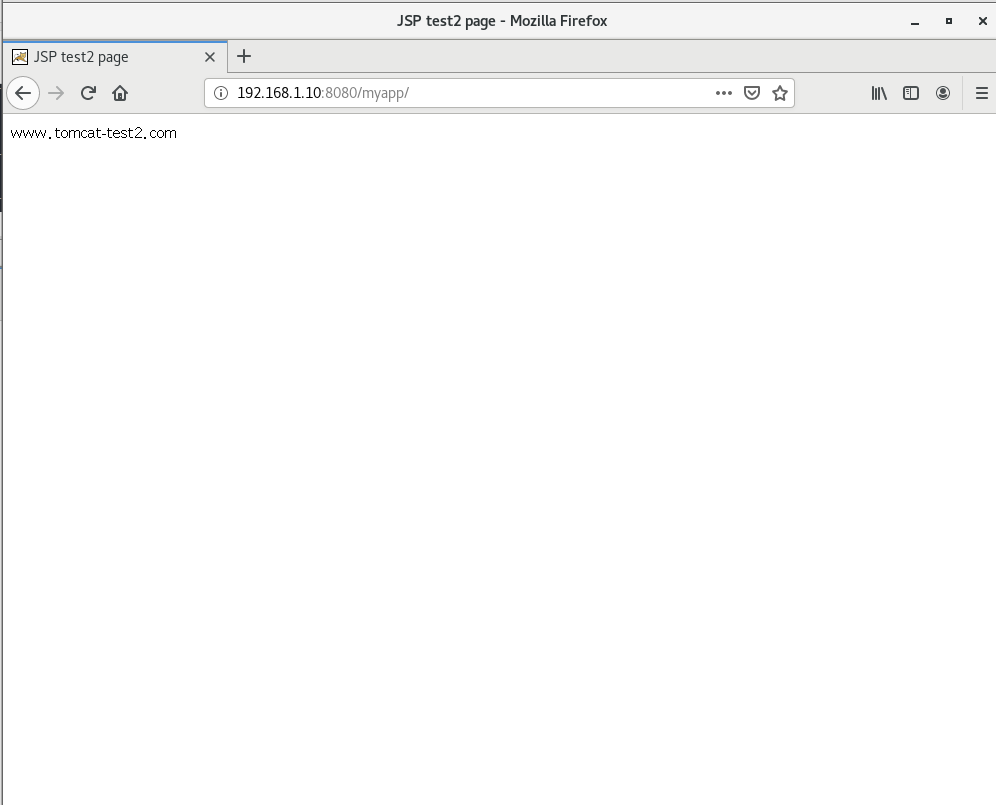Open the Firefox home page
The width and height of the screenshot is (996, 805).
[120, 93]
